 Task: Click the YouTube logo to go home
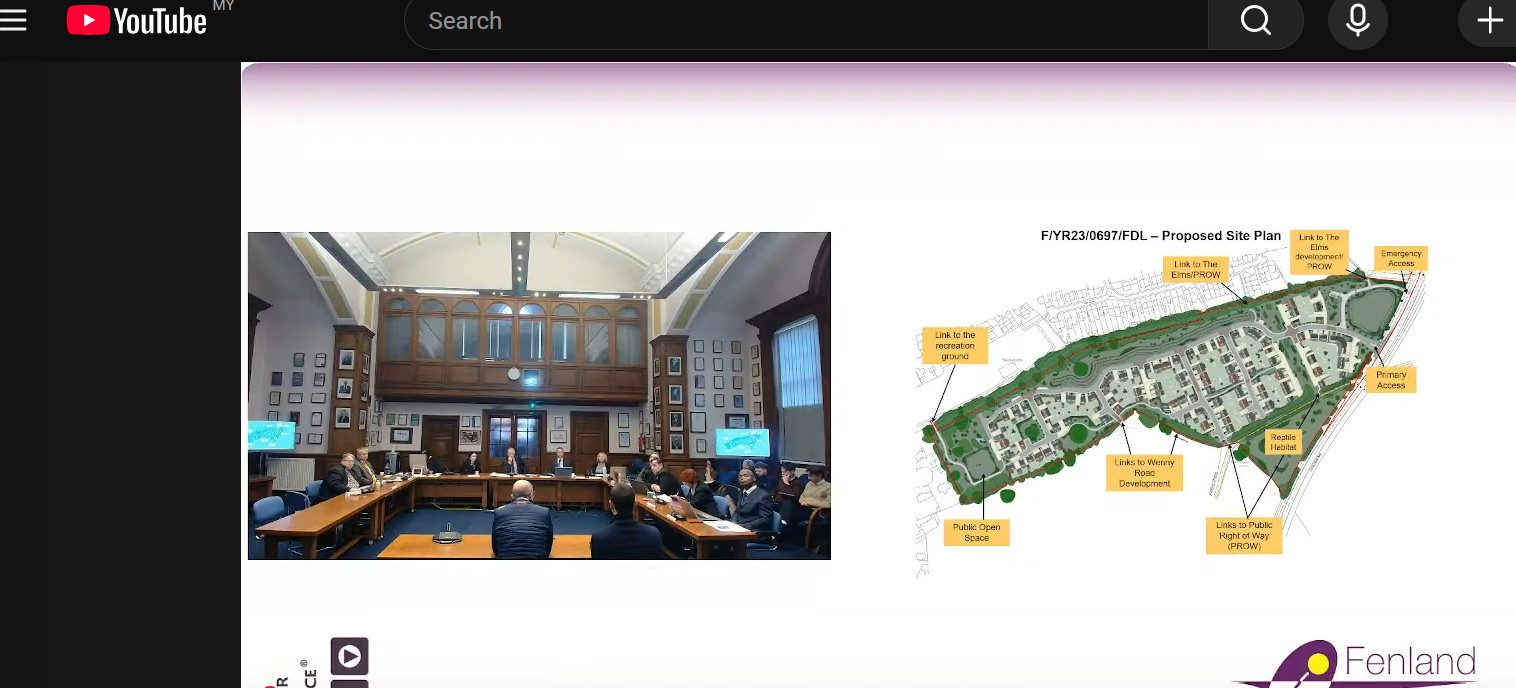tap(137, 21)
